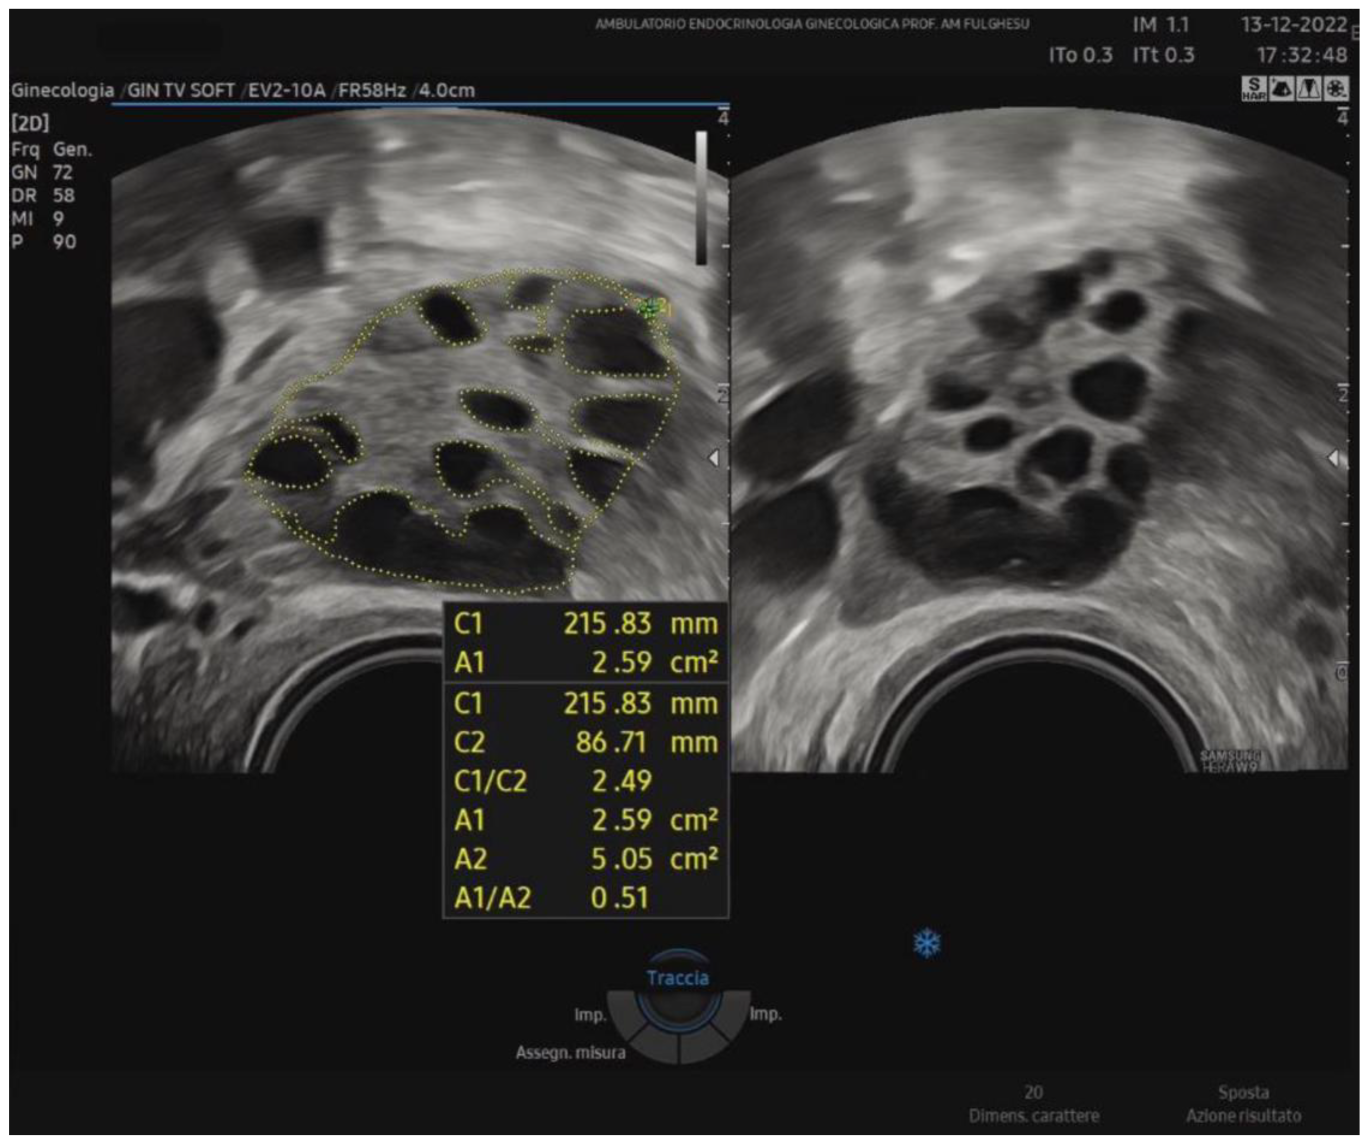Screen dimensions: 1368x1146
Task: Click the film reel cine icon
Action: (x=1335, y=88)
